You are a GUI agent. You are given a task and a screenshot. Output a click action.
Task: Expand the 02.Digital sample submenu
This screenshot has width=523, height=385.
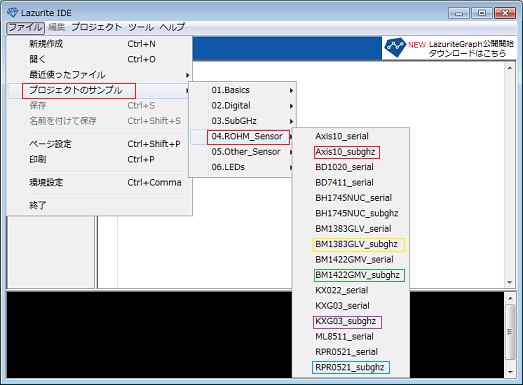(243, 105)
